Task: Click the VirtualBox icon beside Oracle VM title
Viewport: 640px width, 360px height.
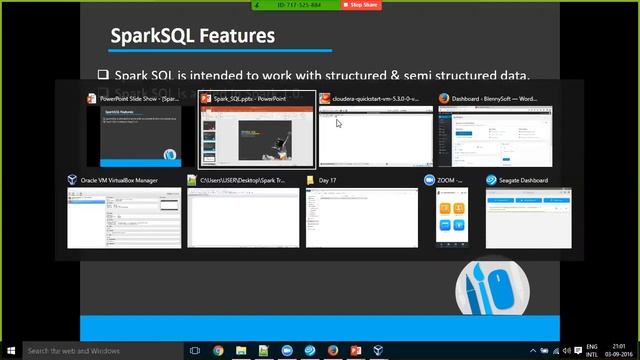Action: [x=72, y=180]
